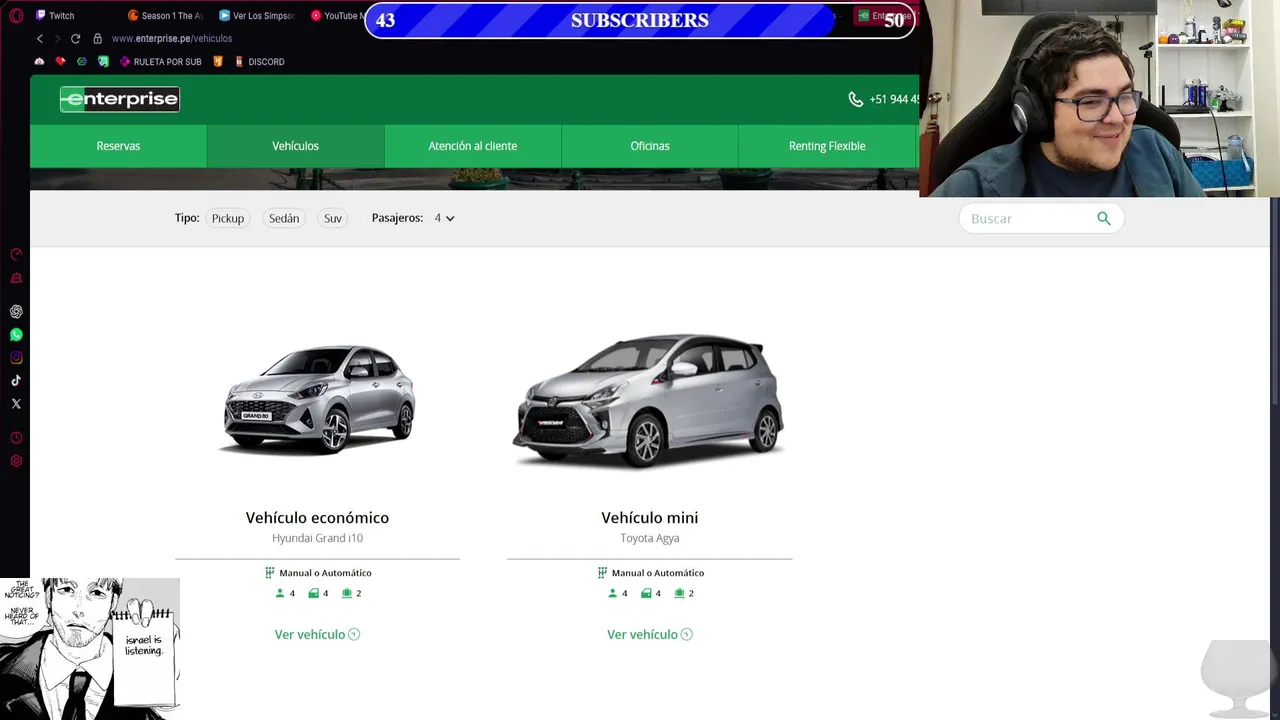The image size is (1280, 720).
Task: Toggle the Sedán type filter
Action: click(x=284, y=218)
